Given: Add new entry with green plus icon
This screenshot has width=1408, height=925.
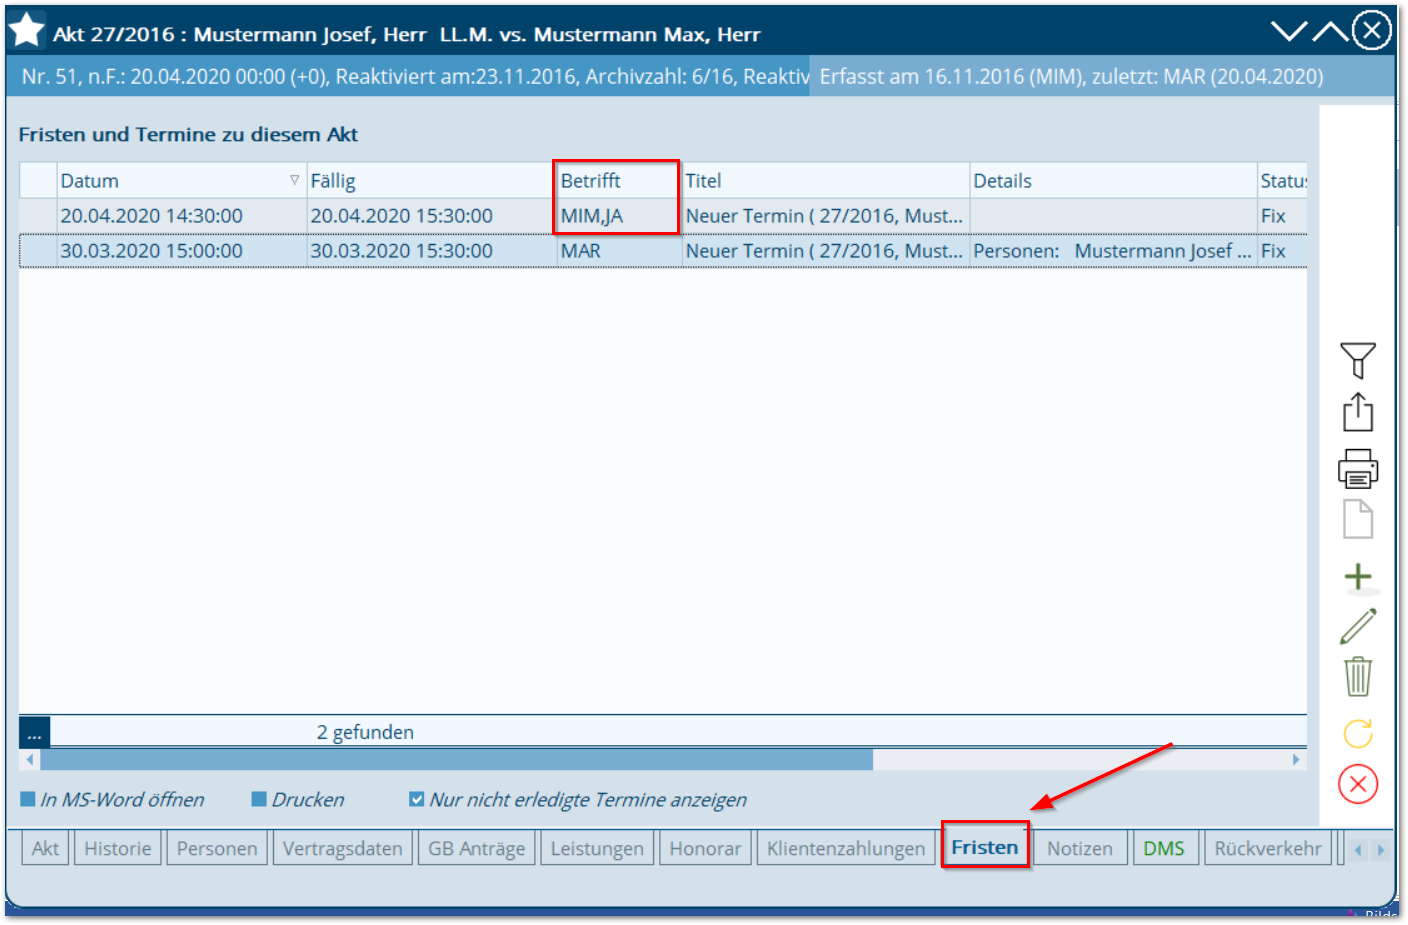Looking at the screenshot, I should coord(1357,576).
